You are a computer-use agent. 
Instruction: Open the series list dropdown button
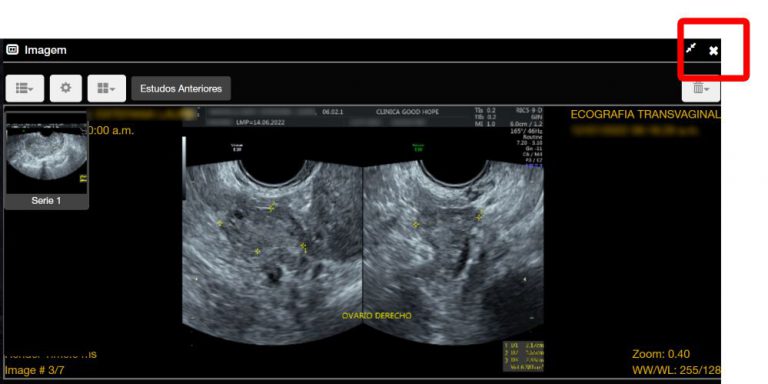(24, 88)
